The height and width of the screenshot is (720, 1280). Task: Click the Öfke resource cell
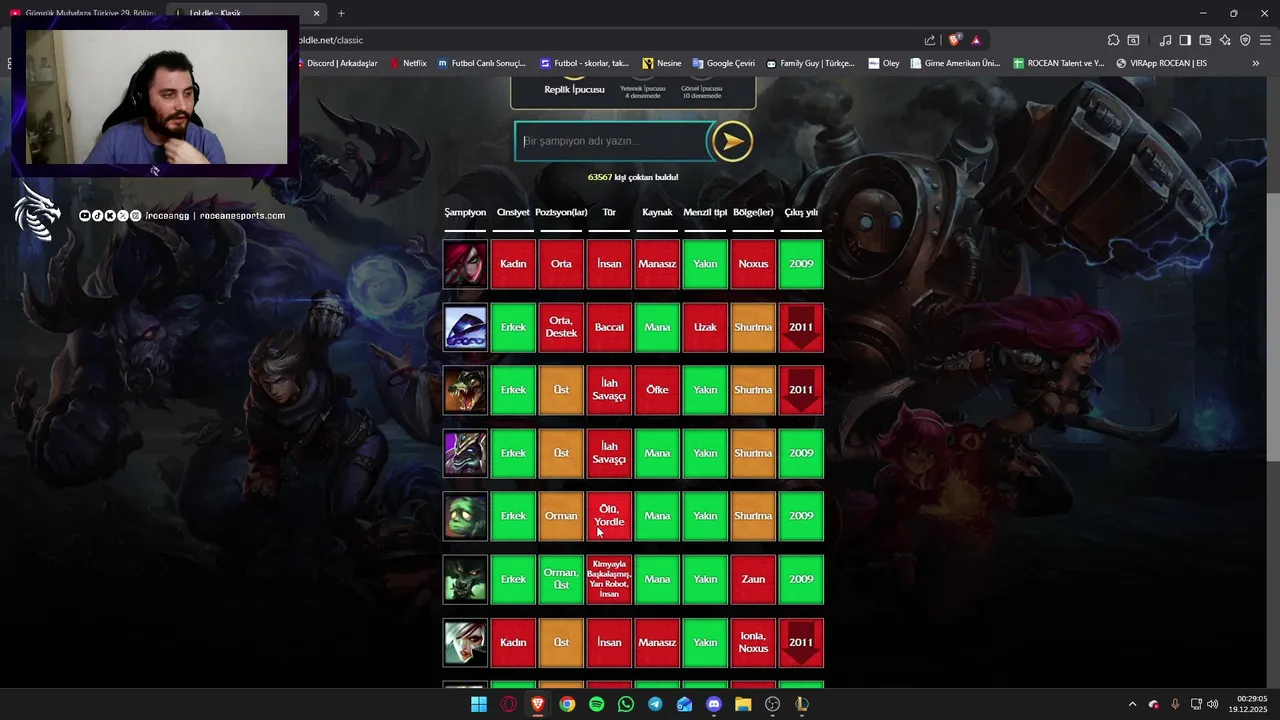[657, 390]
